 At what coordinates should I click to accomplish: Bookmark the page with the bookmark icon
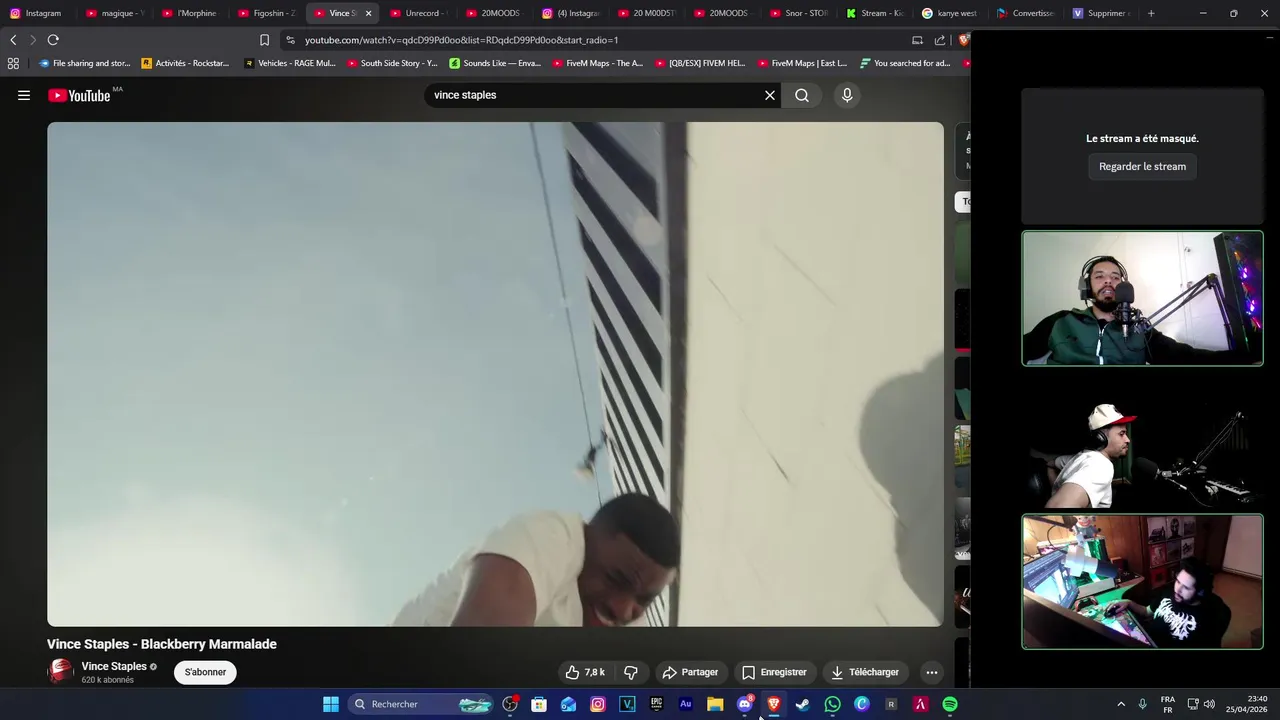coord(264,40)
